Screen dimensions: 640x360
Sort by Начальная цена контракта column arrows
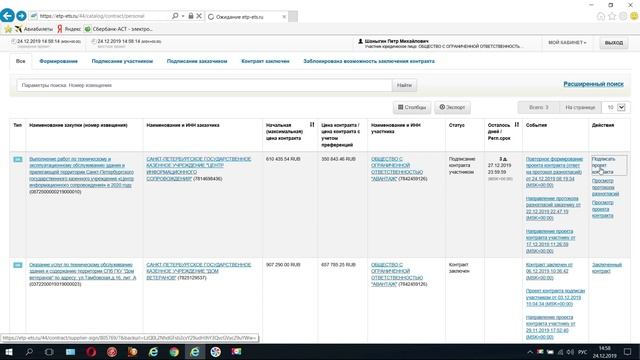point(312,124)
